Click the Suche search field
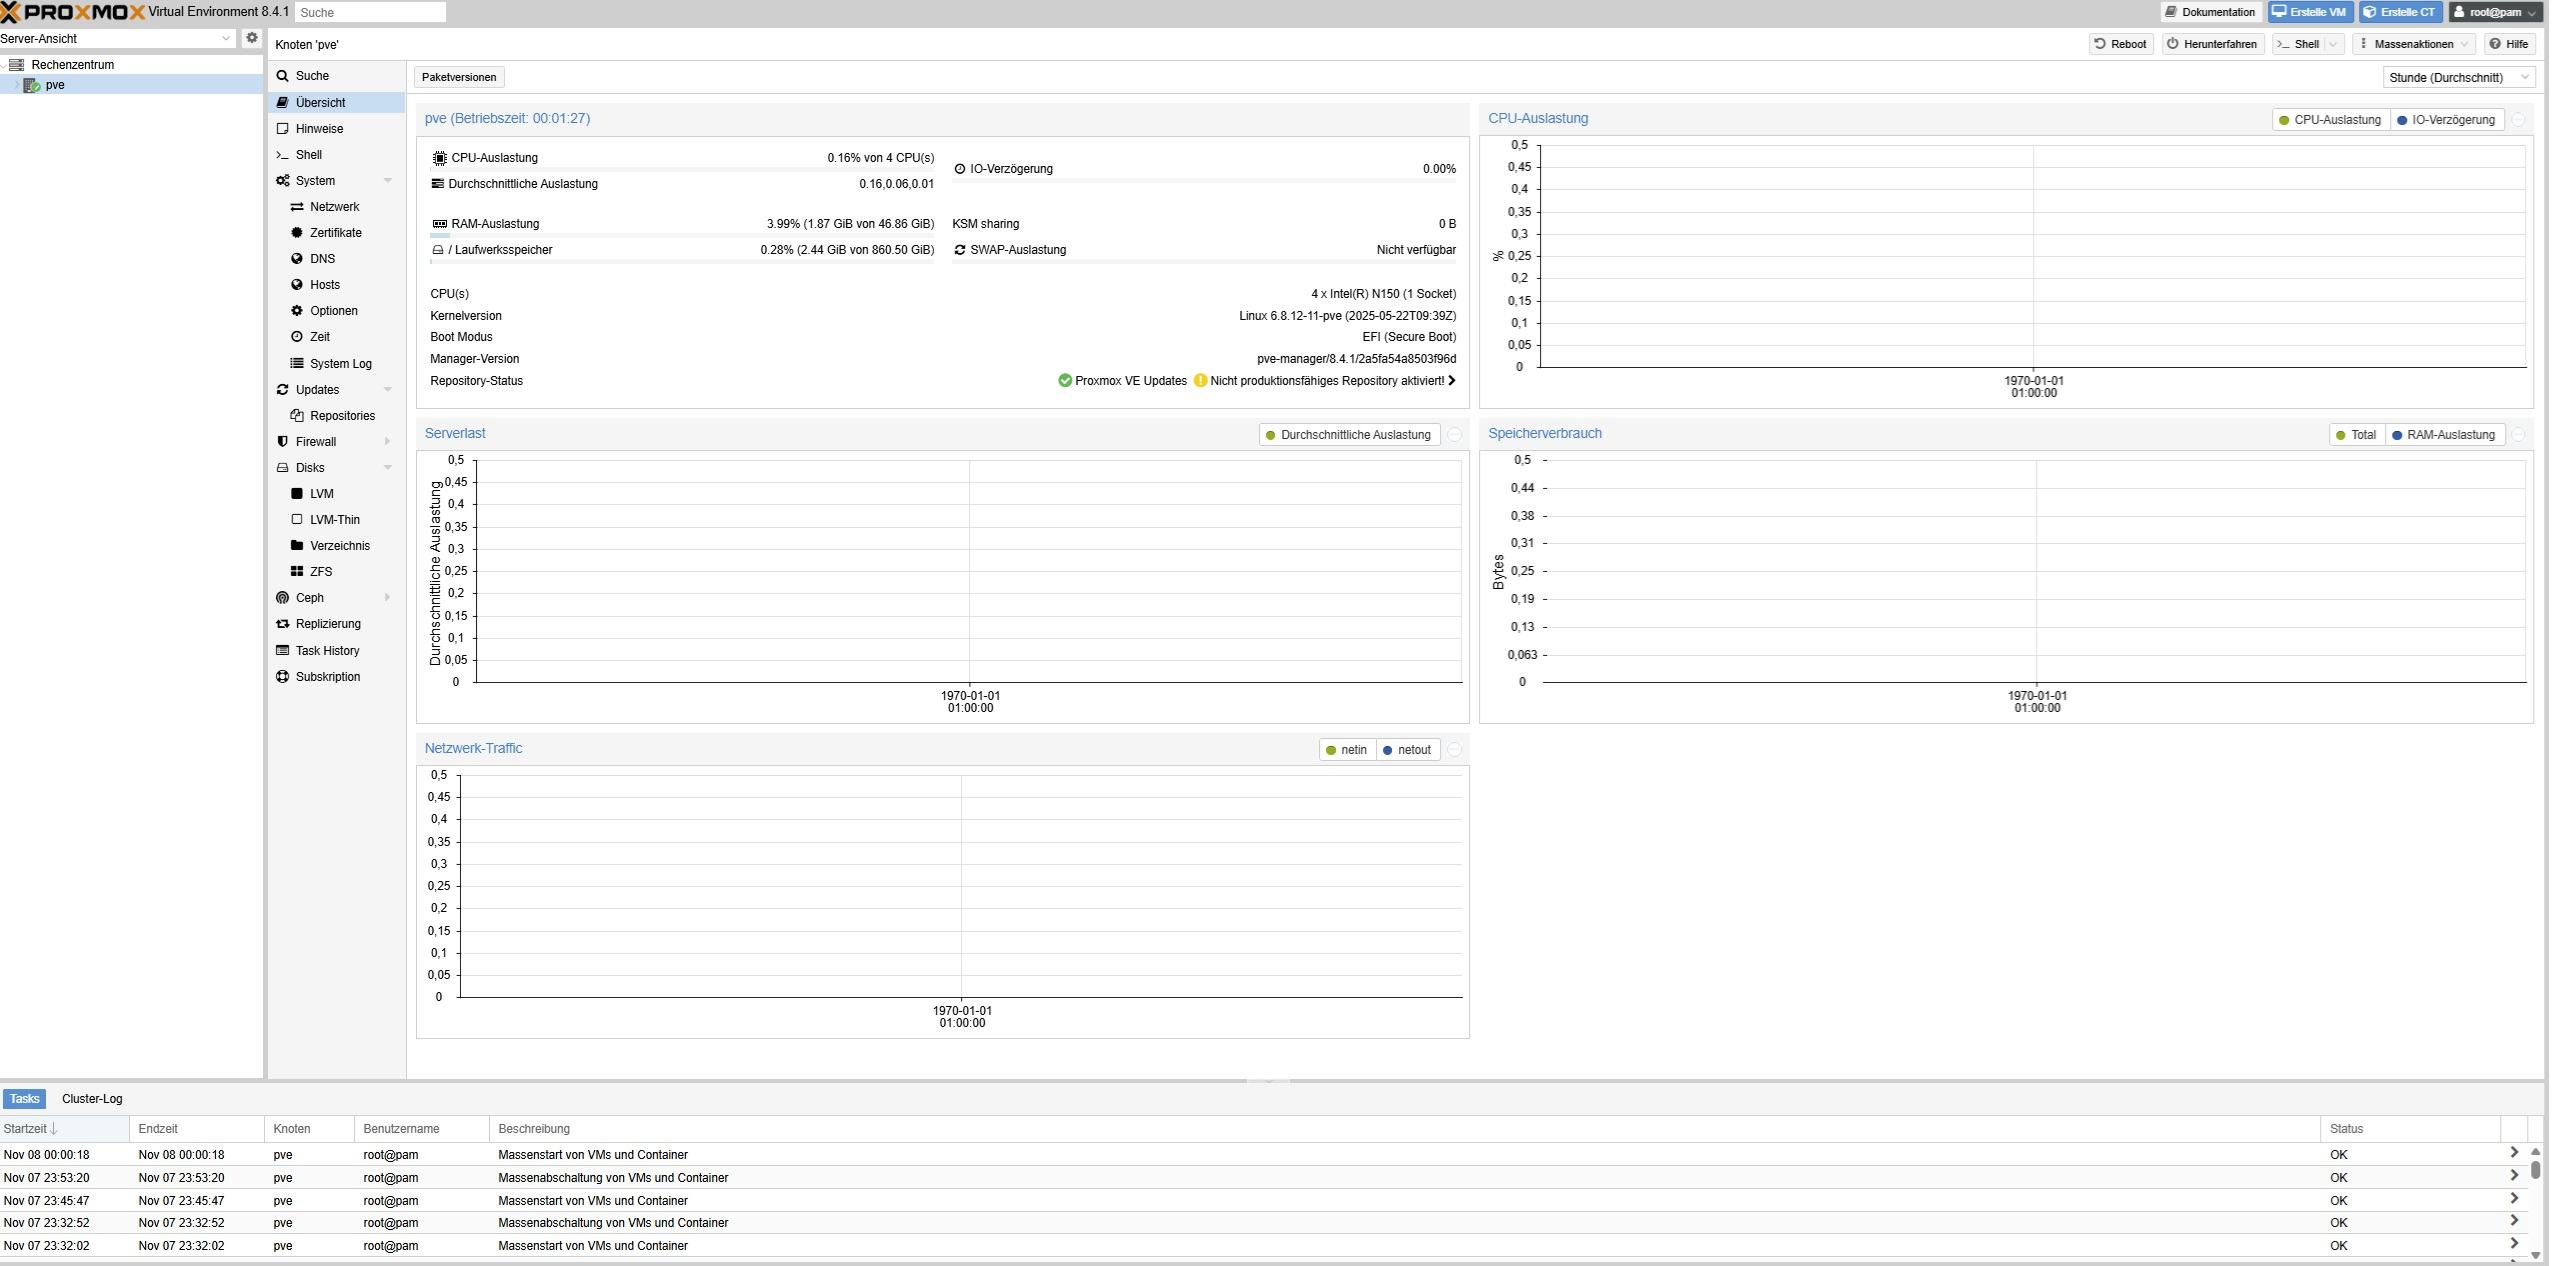Image resolution: width=2558 pixels, height=1266 pixels. 370,12
